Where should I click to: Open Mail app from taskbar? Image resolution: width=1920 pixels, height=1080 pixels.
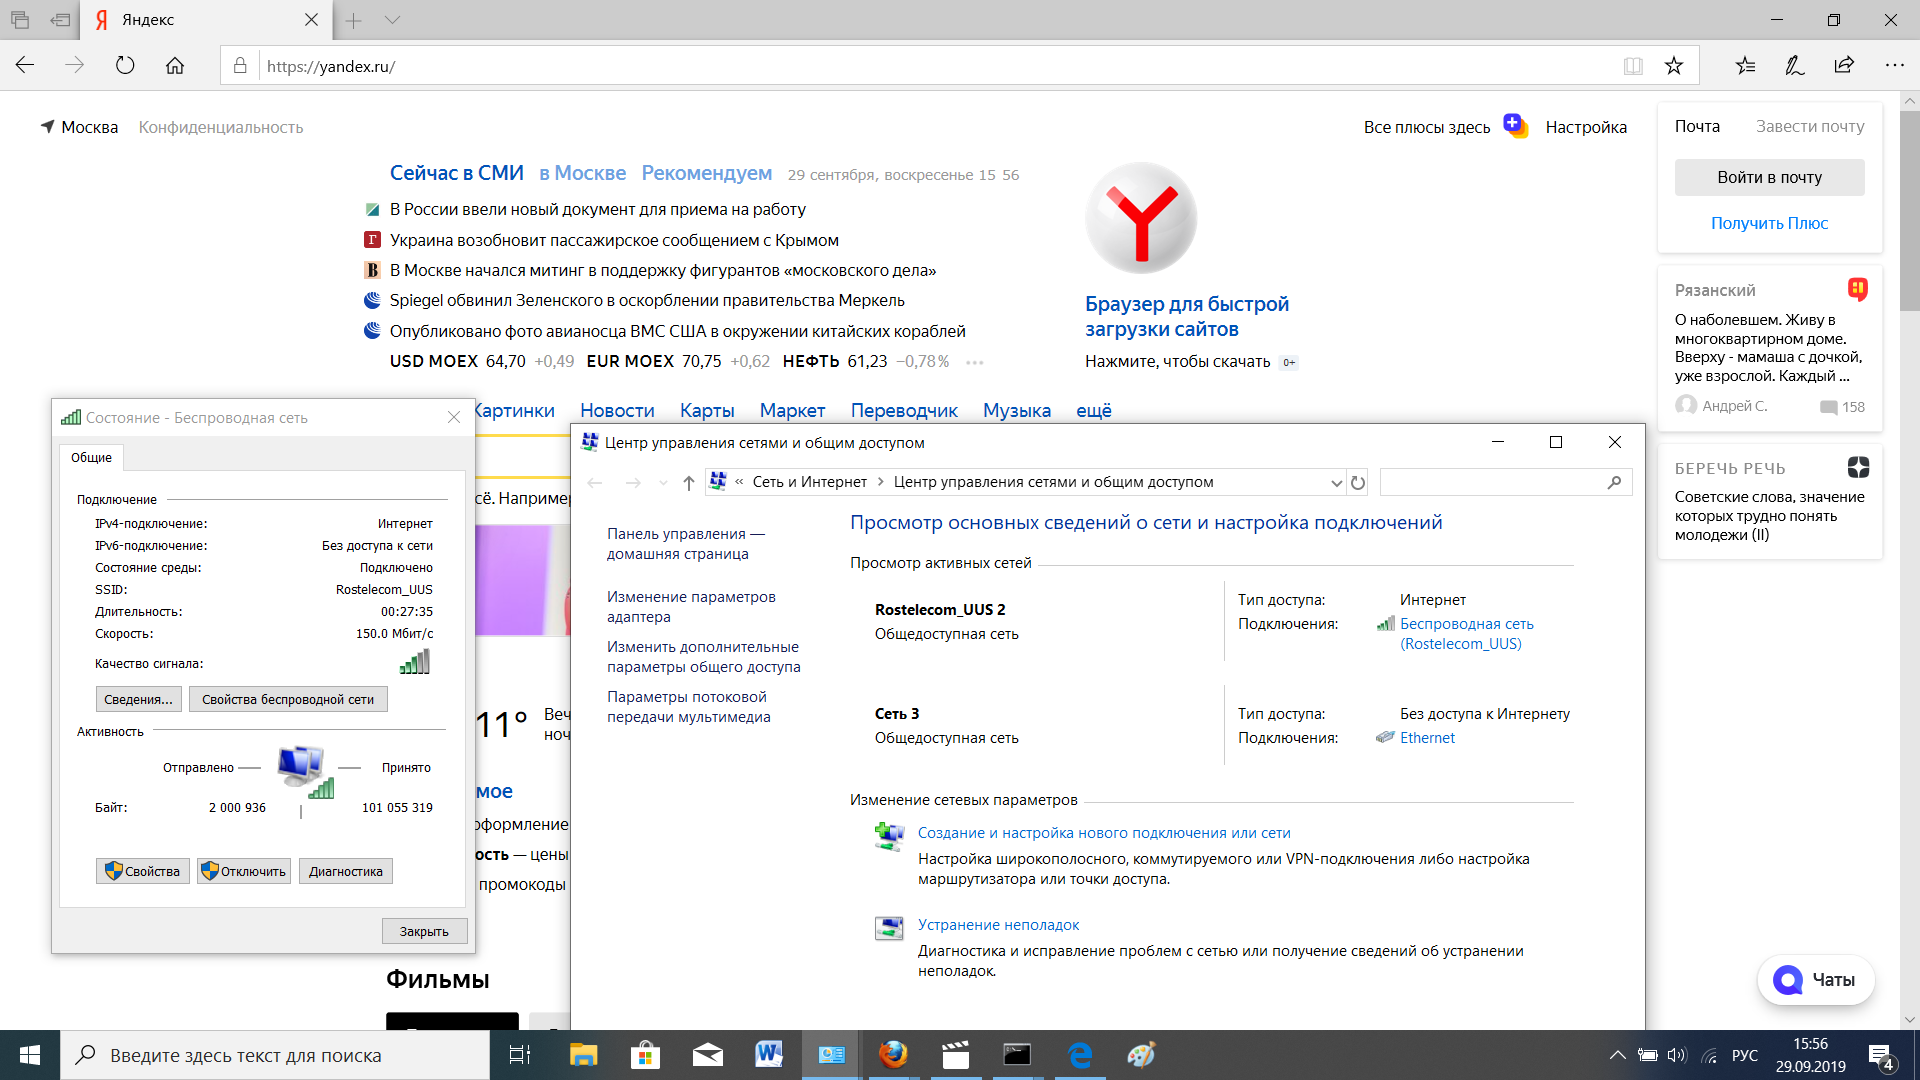coord(707,1055)
